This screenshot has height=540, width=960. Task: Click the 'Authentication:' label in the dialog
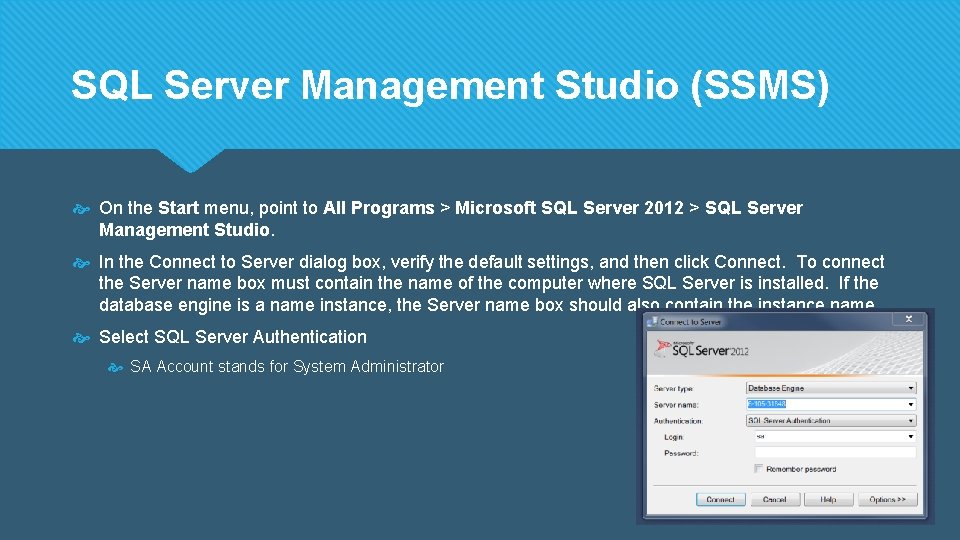678,421
